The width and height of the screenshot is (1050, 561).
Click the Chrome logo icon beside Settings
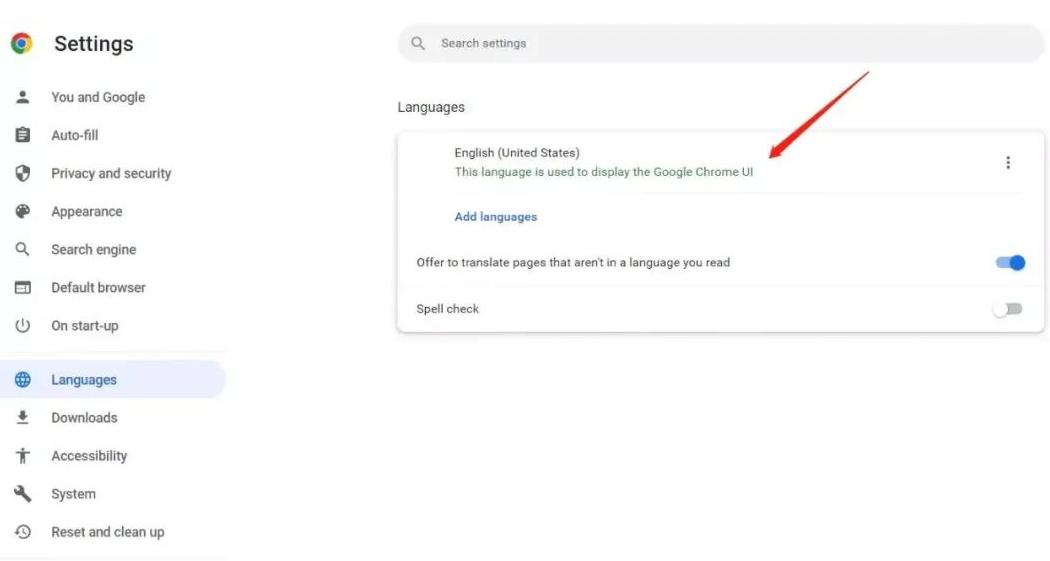(21, 44)
